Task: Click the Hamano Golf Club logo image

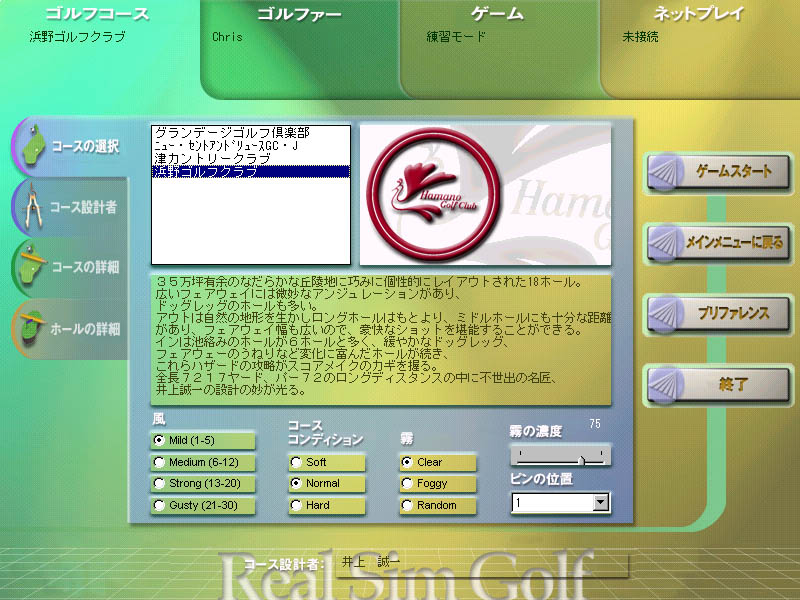Action: tap(485, 194)
